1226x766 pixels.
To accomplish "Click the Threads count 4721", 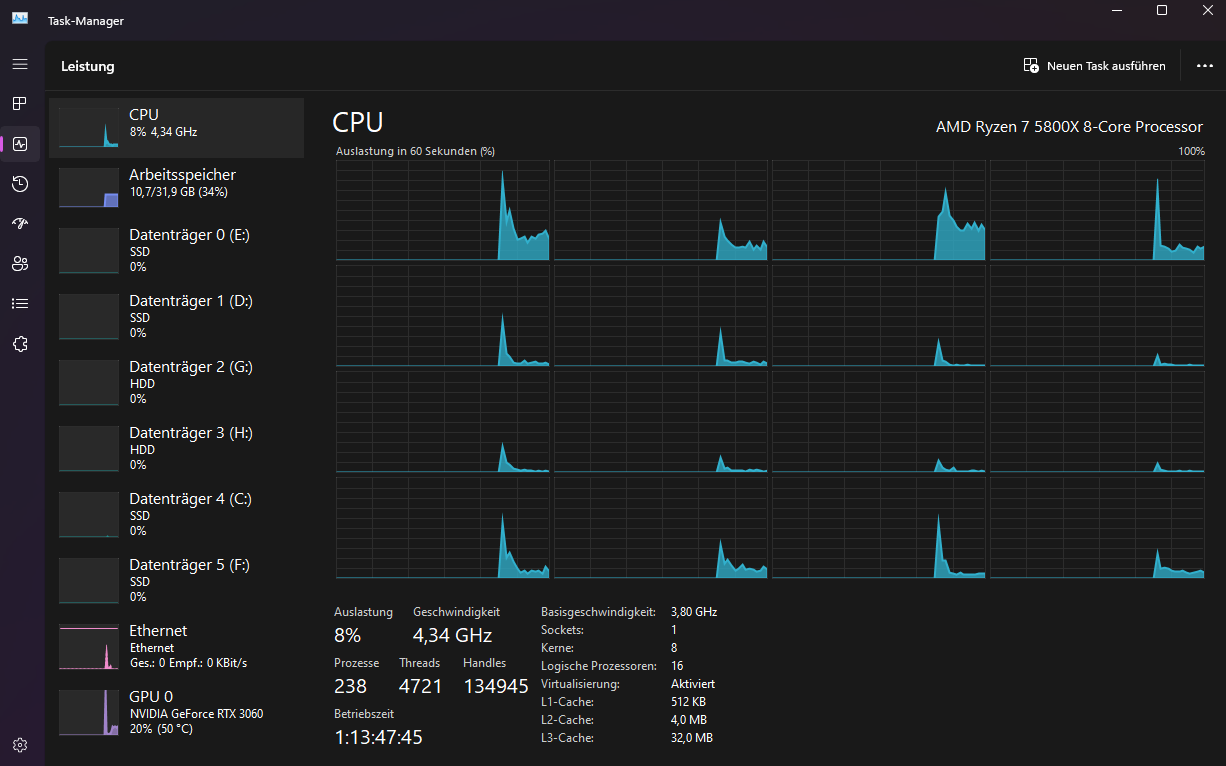I will pos(419,686).
